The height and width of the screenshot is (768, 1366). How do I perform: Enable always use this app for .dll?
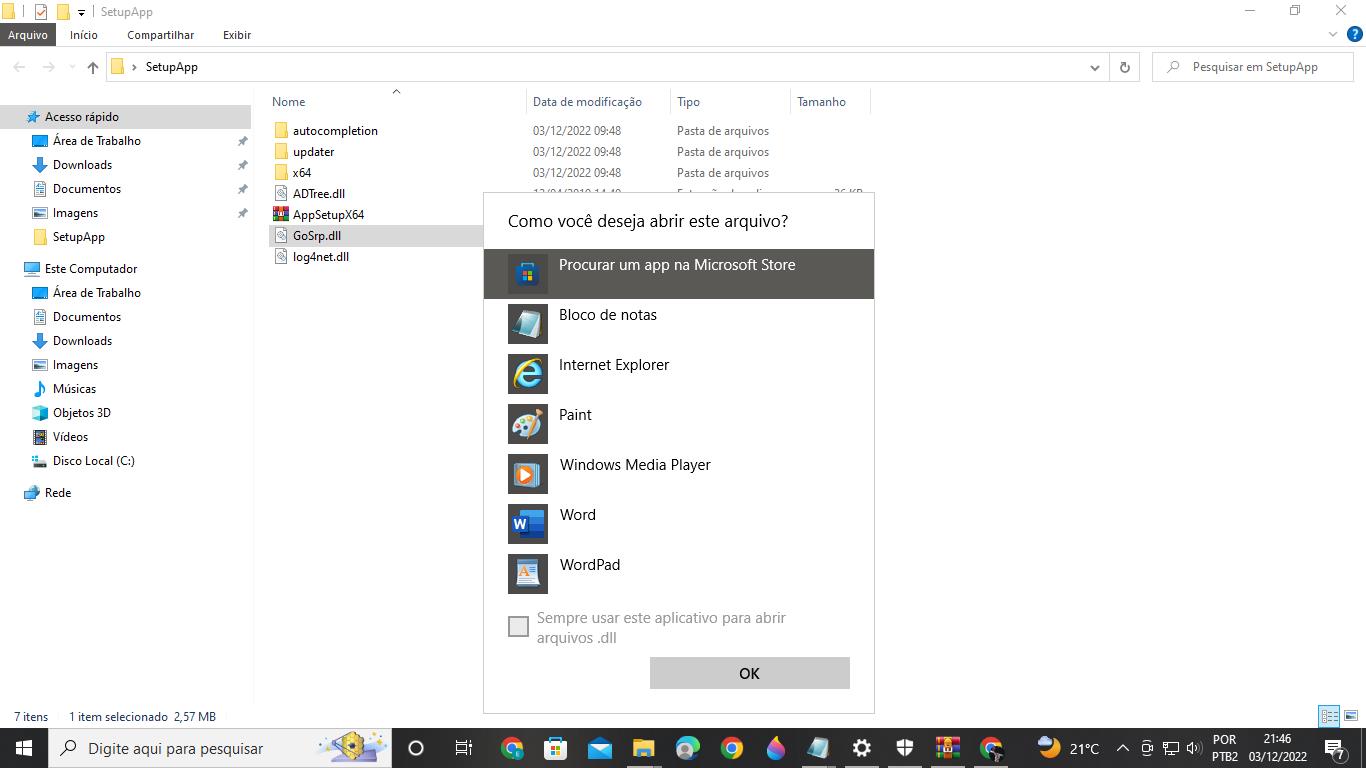click(518, 627)
